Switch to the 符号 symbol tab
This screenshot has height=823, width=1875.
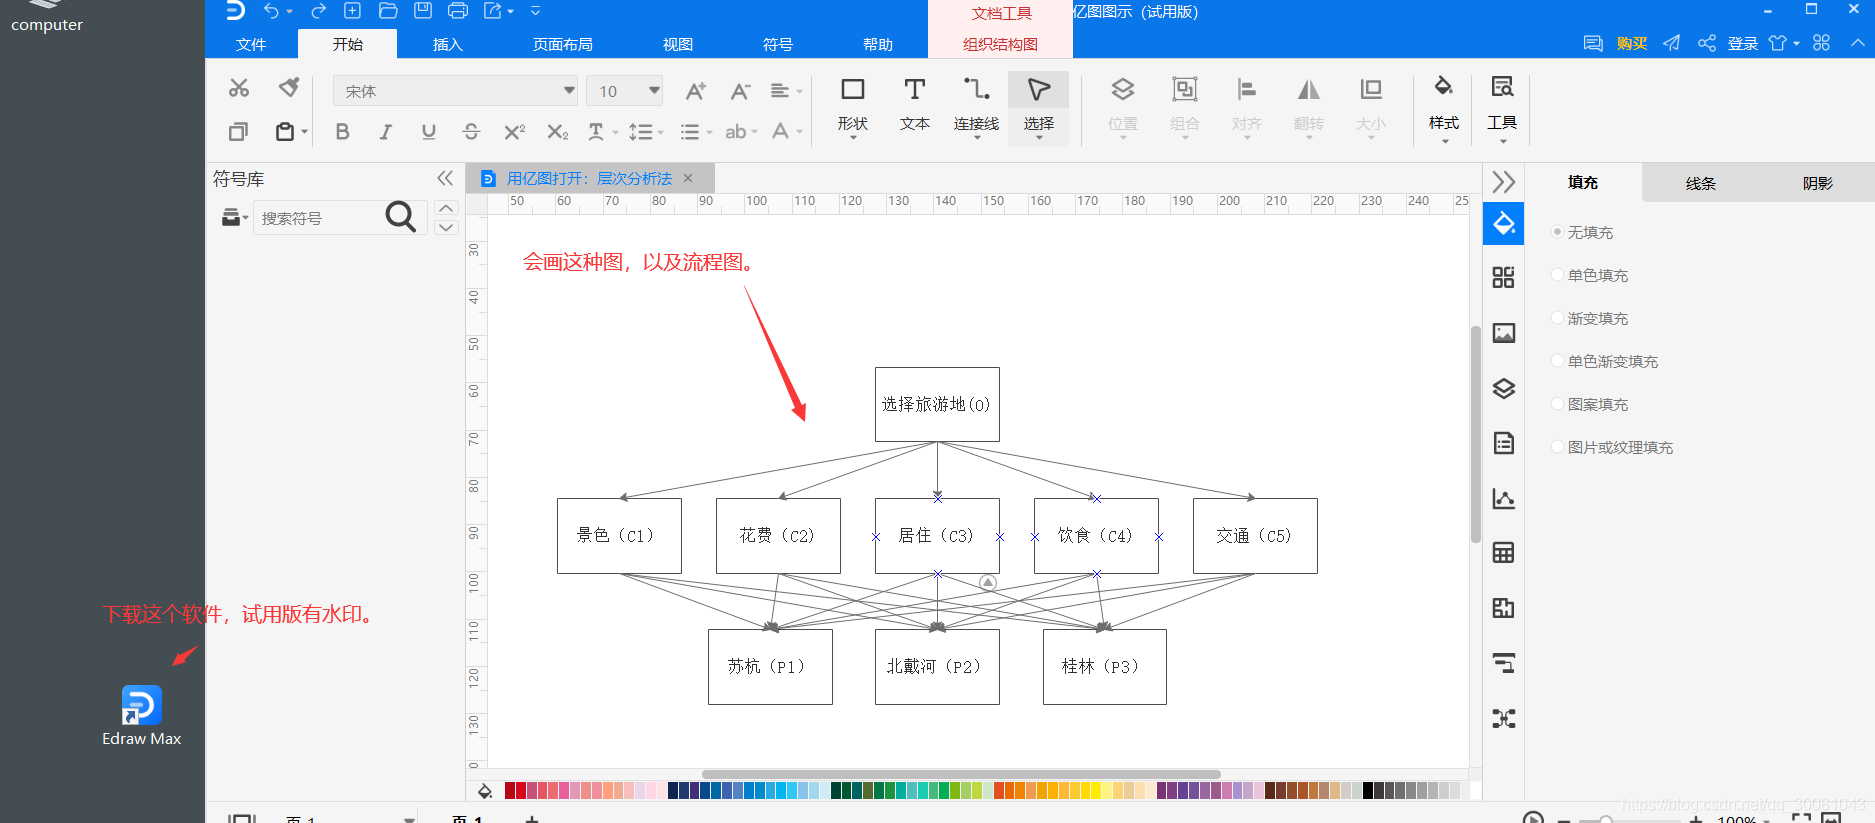778,44
